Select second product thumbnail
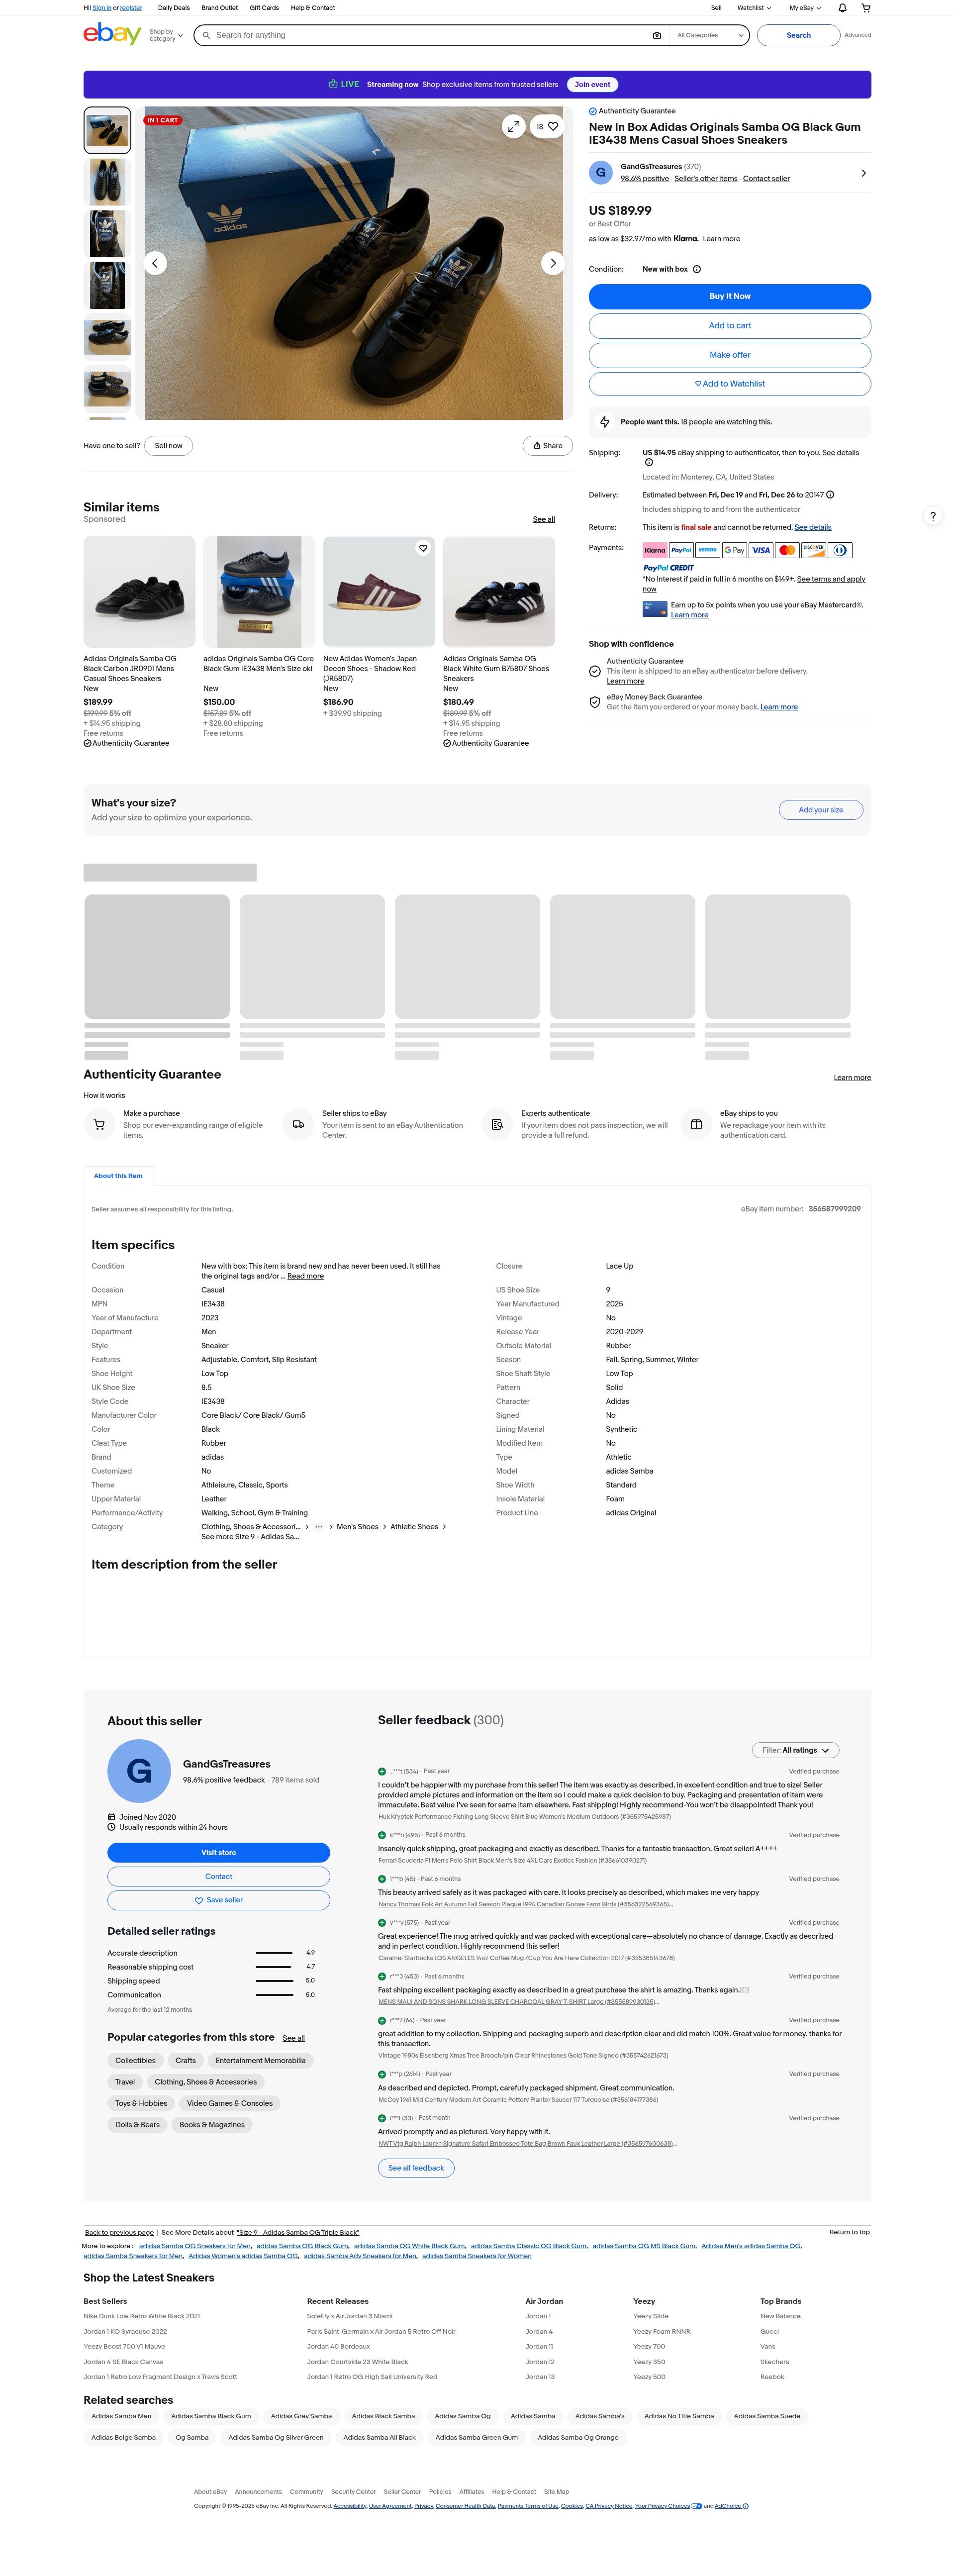This screenshot has width=955, height=2576. coord(107,182)
